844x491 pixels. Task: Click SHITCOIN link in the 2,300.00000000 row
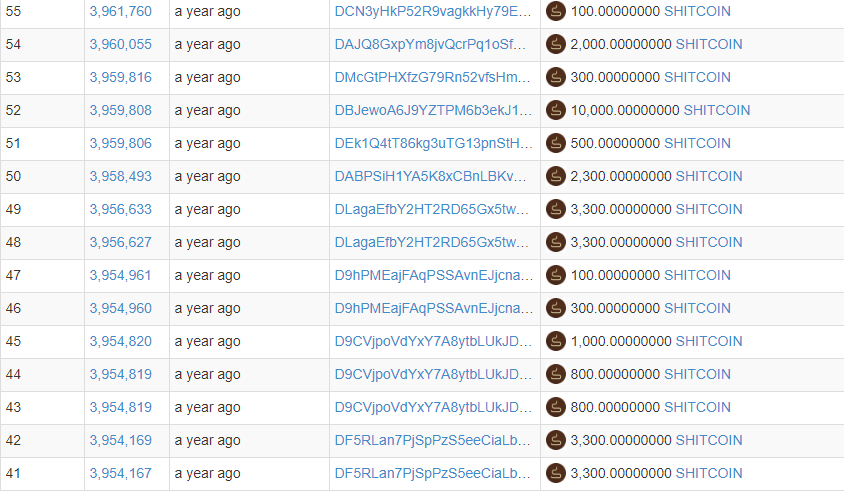coord(709,177)
